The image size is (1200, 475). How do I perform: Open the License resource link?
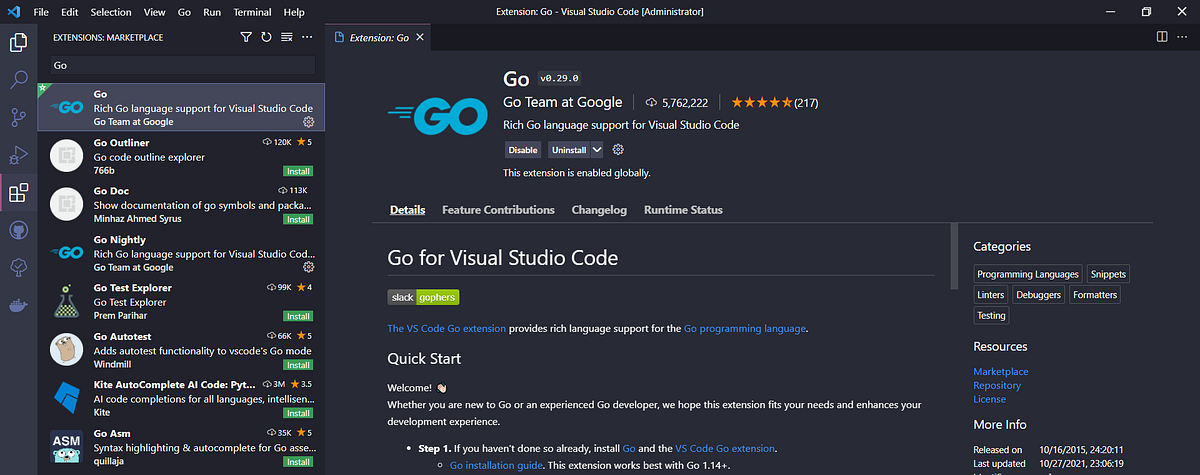[x=989, y=399]
